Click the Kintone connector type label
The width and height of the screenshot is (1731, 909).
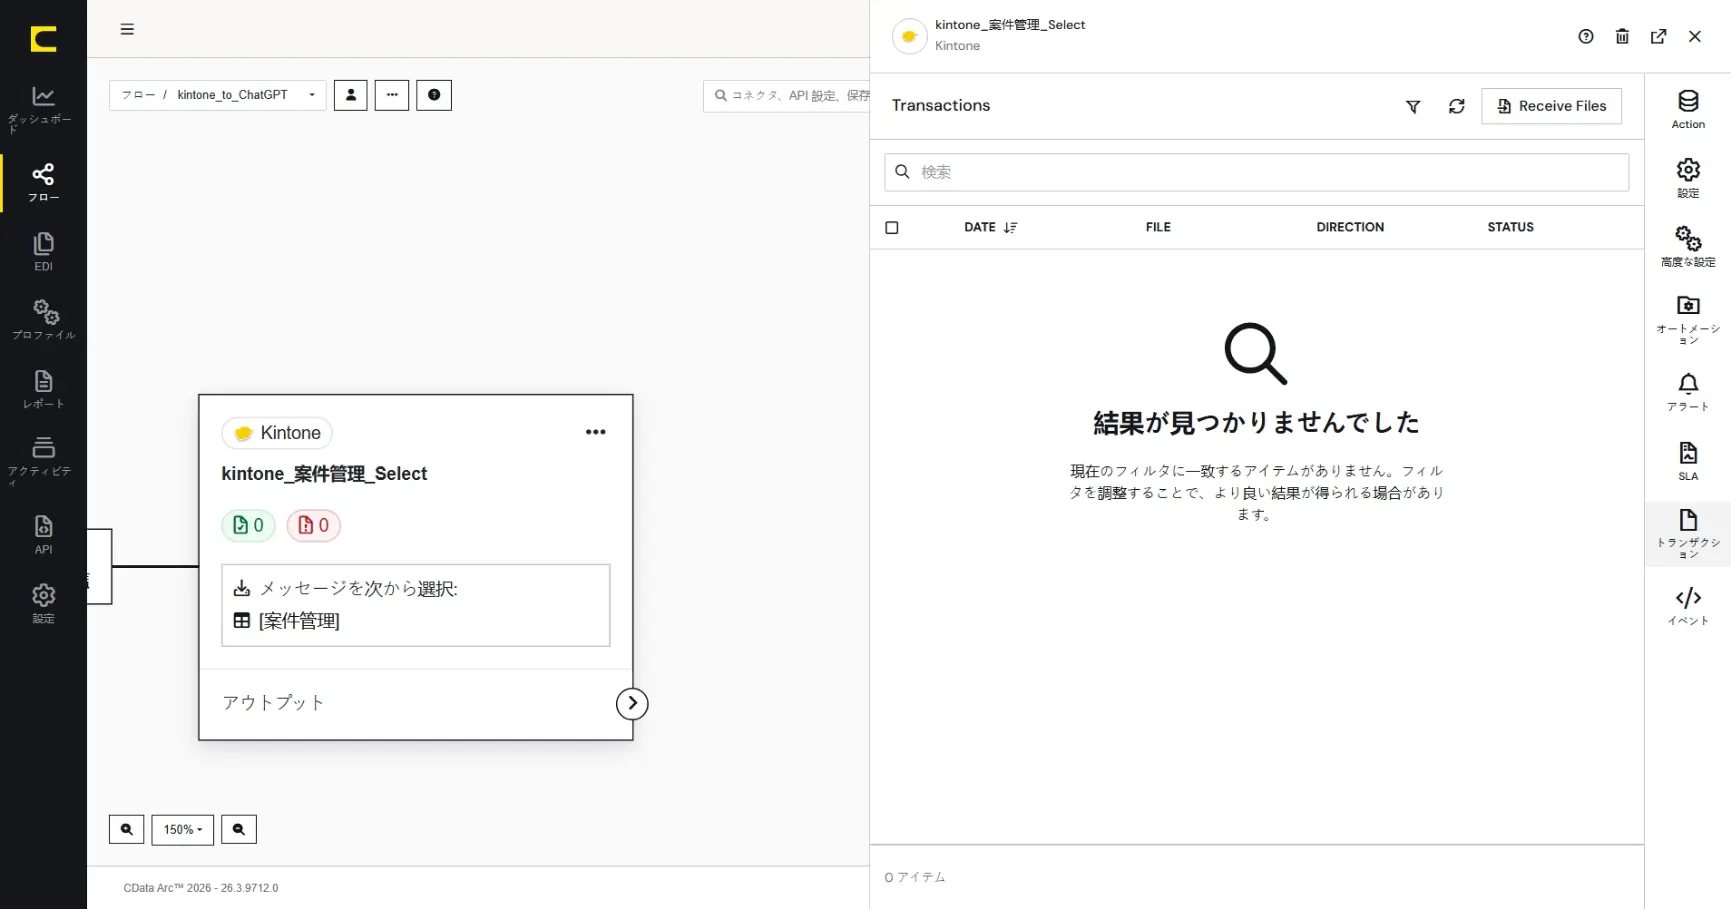[277, 433]
